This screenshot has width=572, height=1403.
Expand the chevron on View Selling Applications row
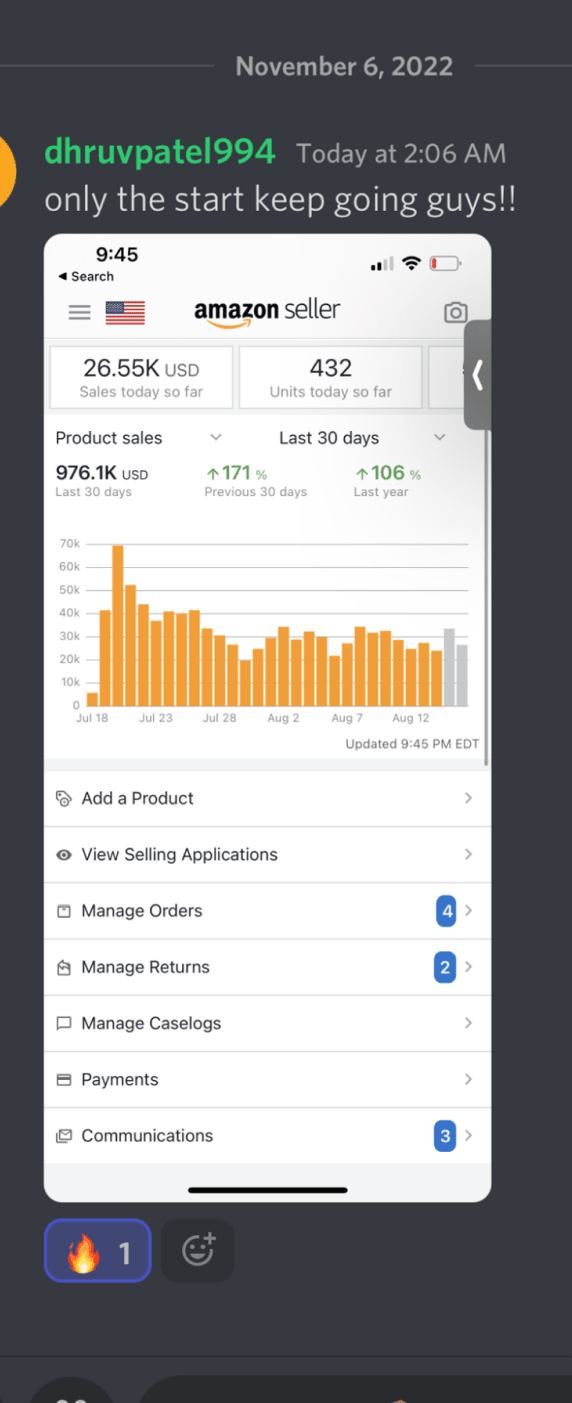[469, 855]
